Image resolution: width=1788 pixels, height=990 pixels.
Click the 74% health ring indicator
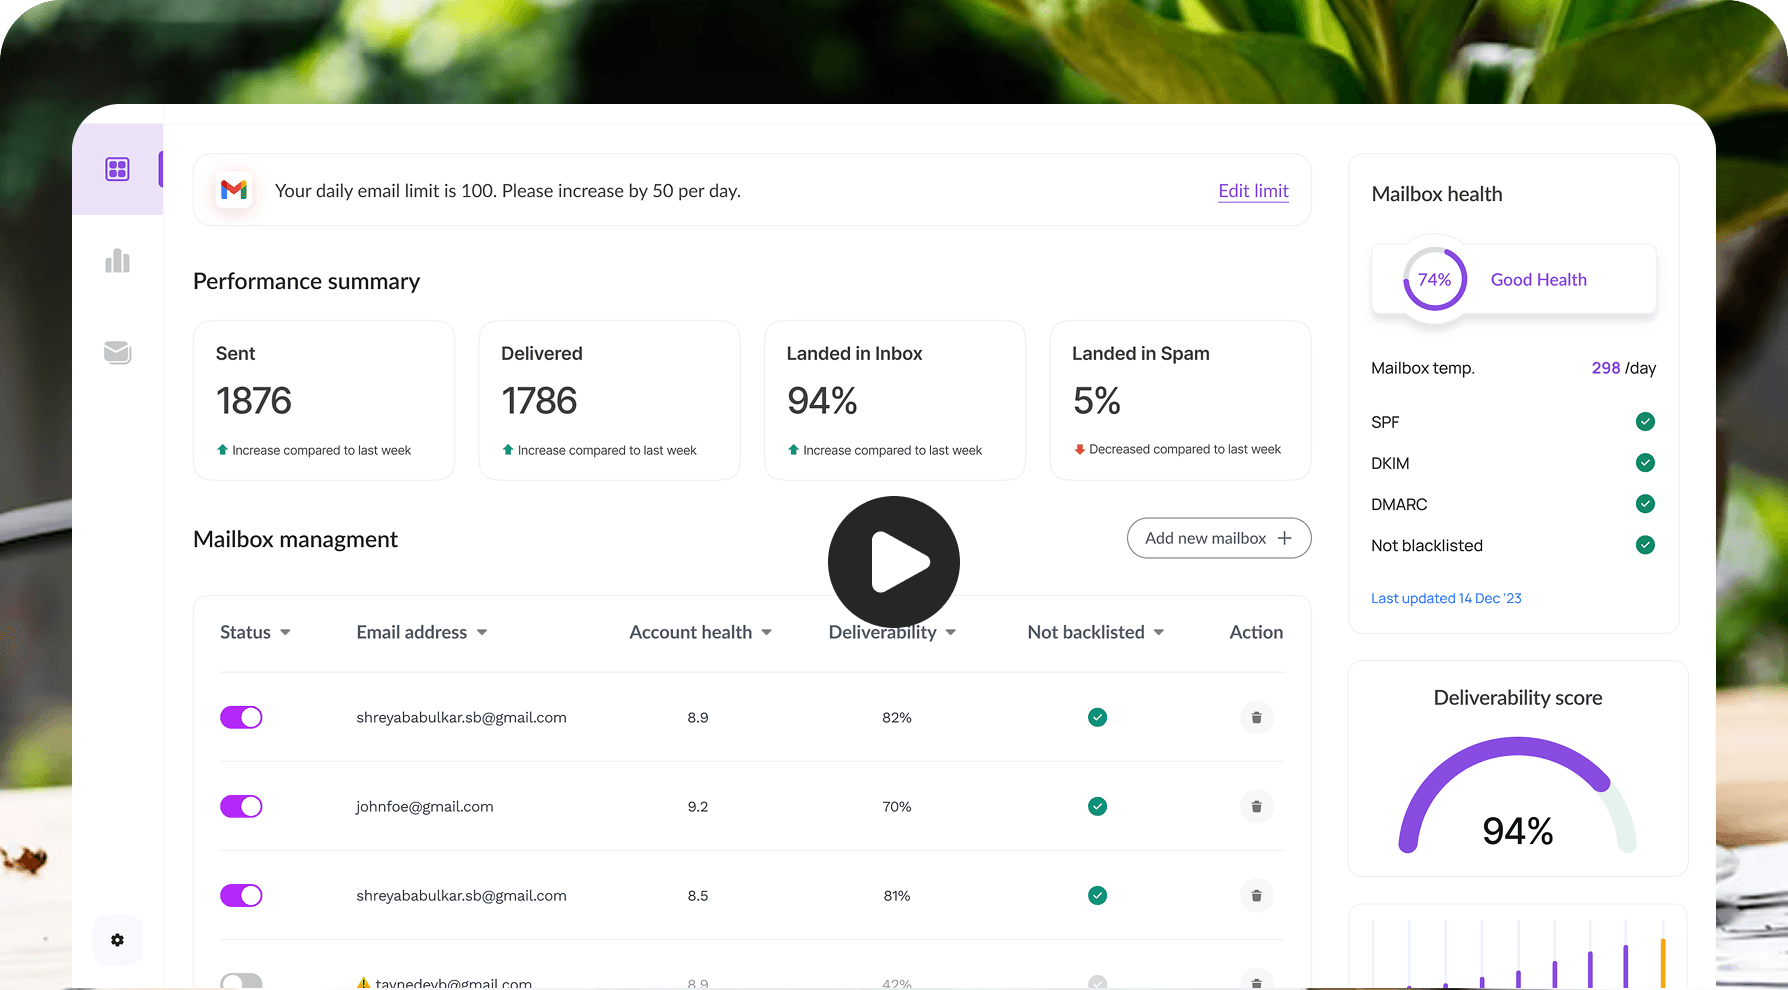pyautogui.click(x=1434, y=279)
